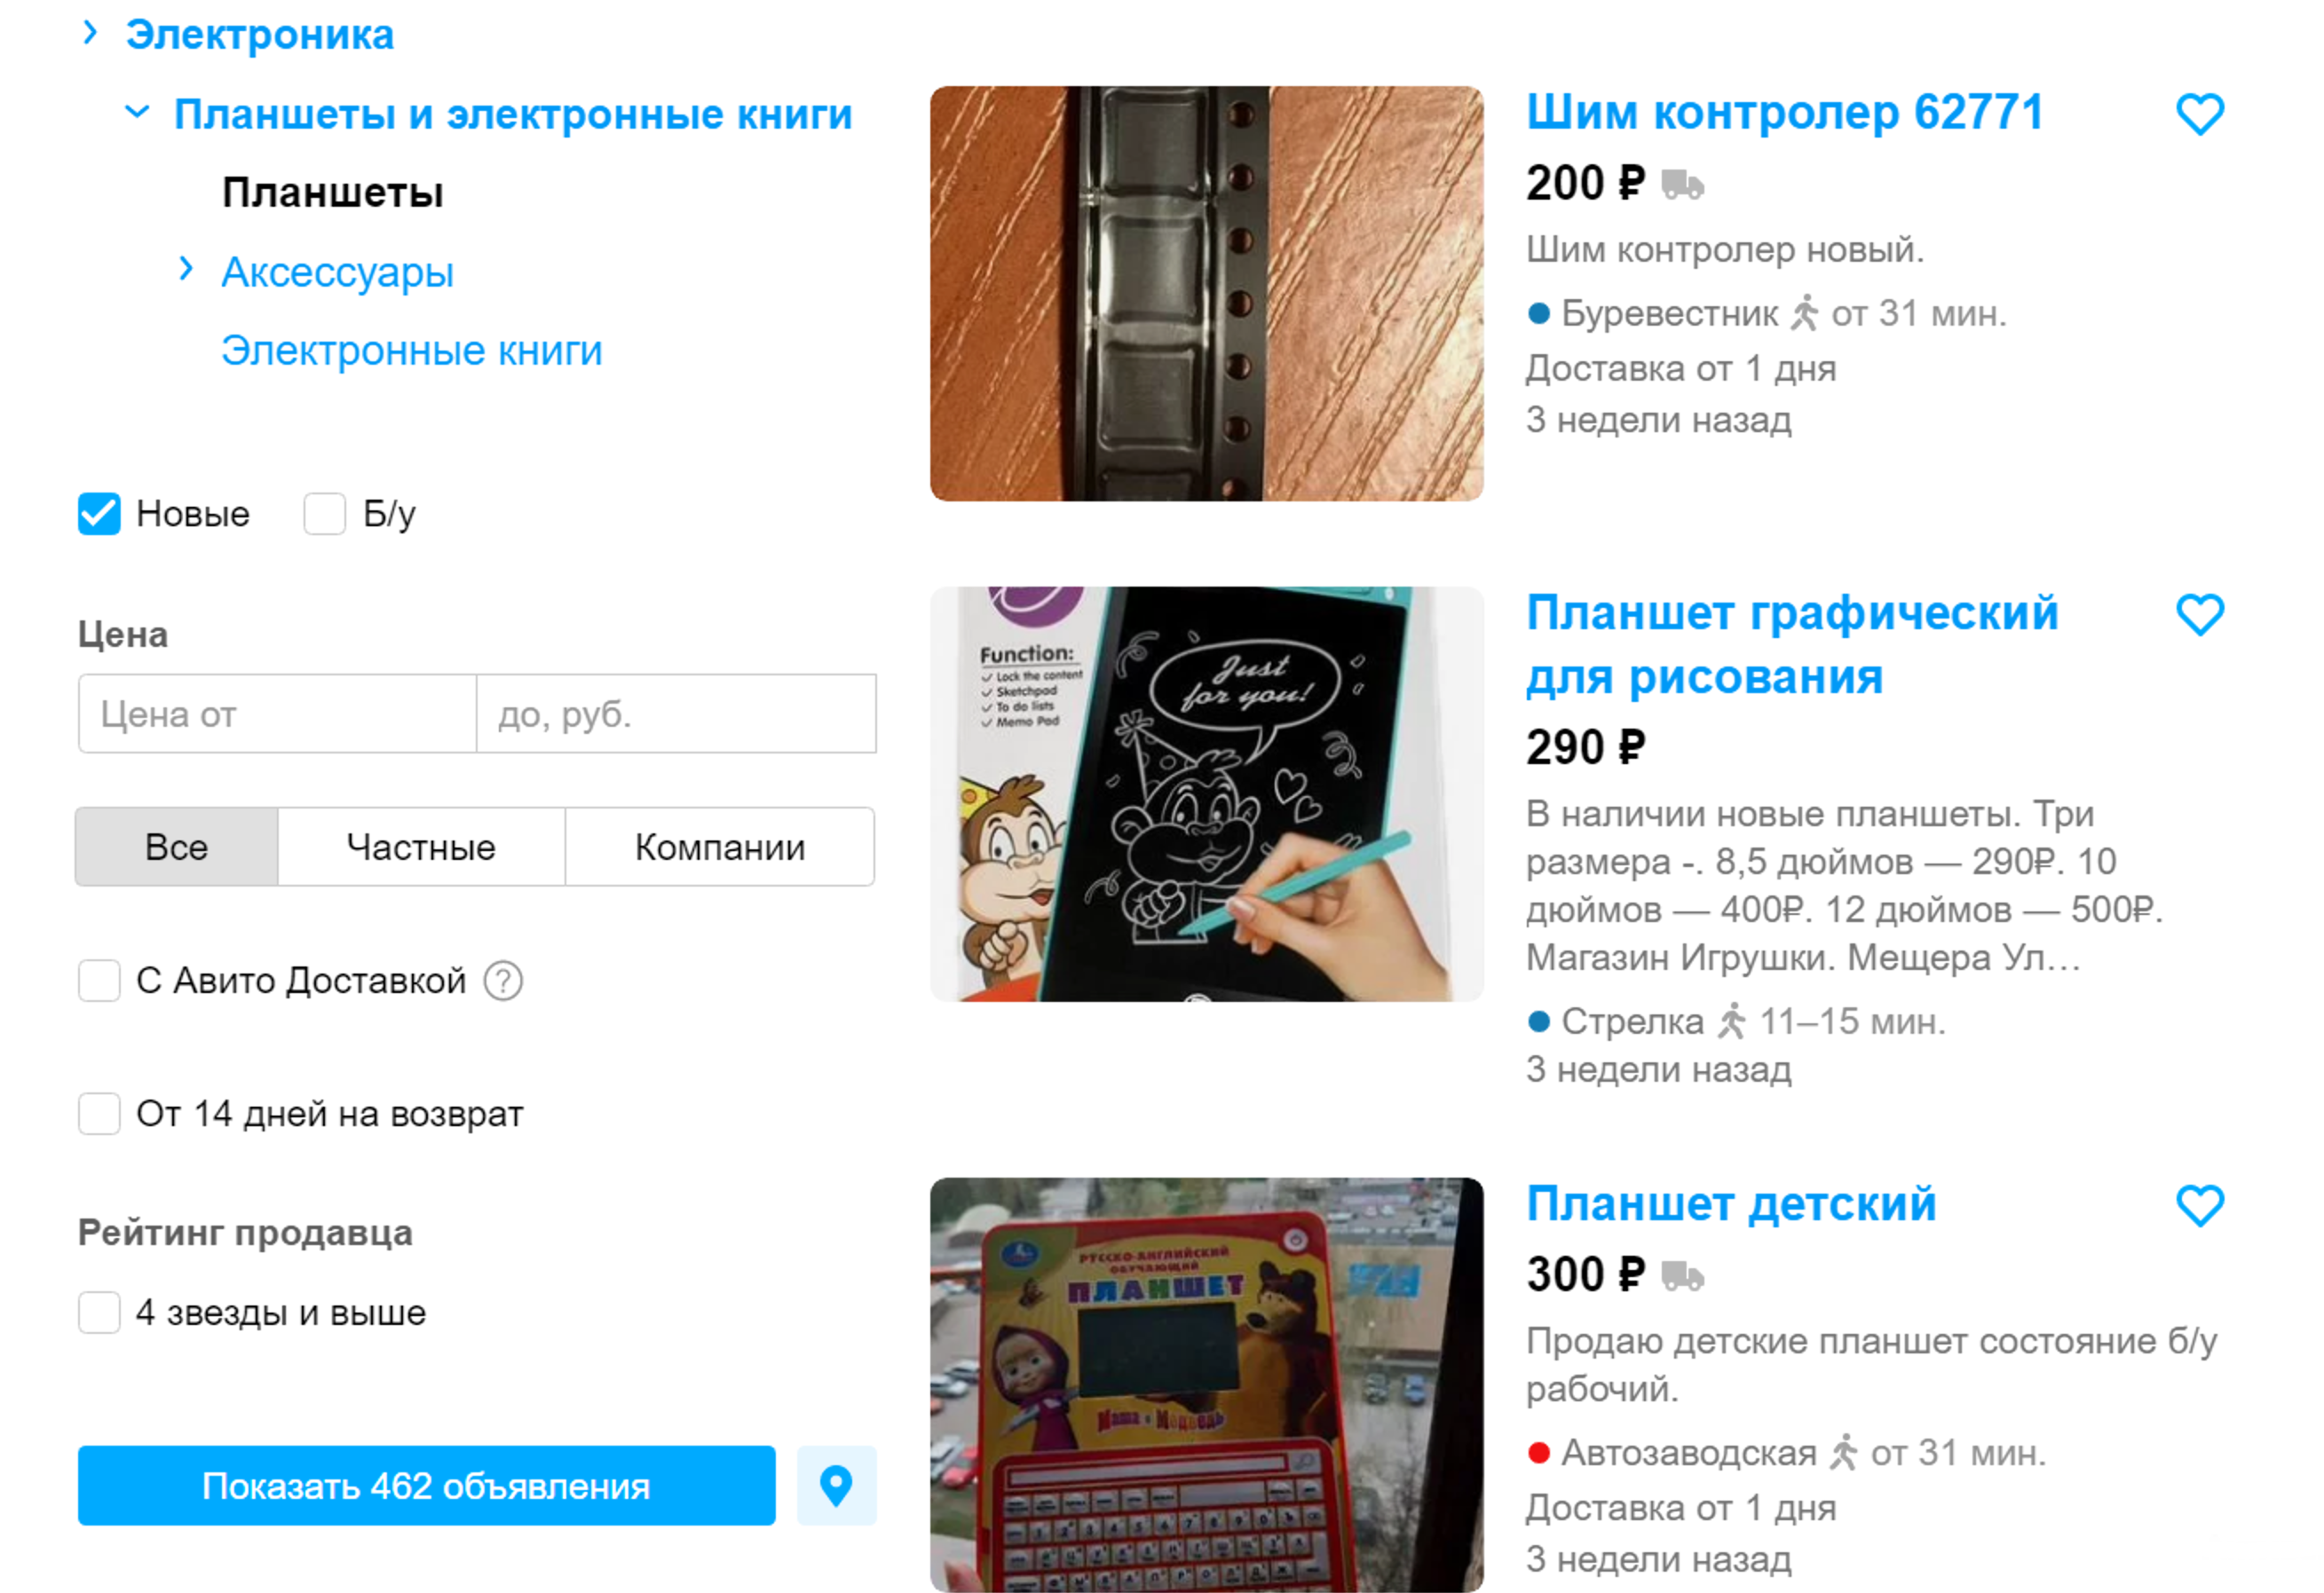Expand the Электроника category chevron

[90, 33]
